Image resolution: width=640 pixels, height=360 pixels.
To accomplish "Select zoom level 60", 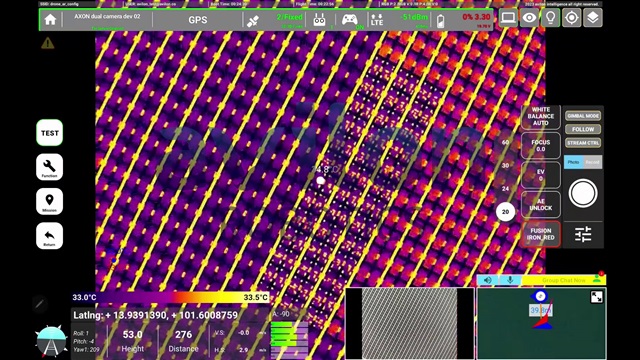I will click(x=505, y=142).
